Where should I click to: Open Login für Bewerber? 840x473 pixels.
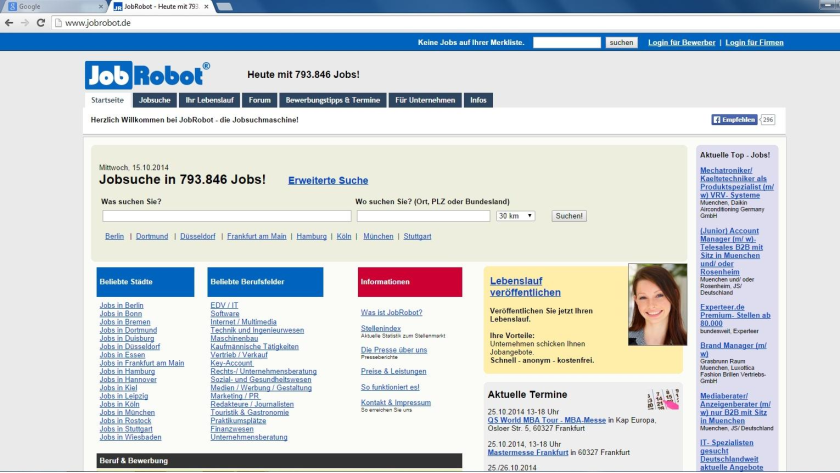[681, 42]
